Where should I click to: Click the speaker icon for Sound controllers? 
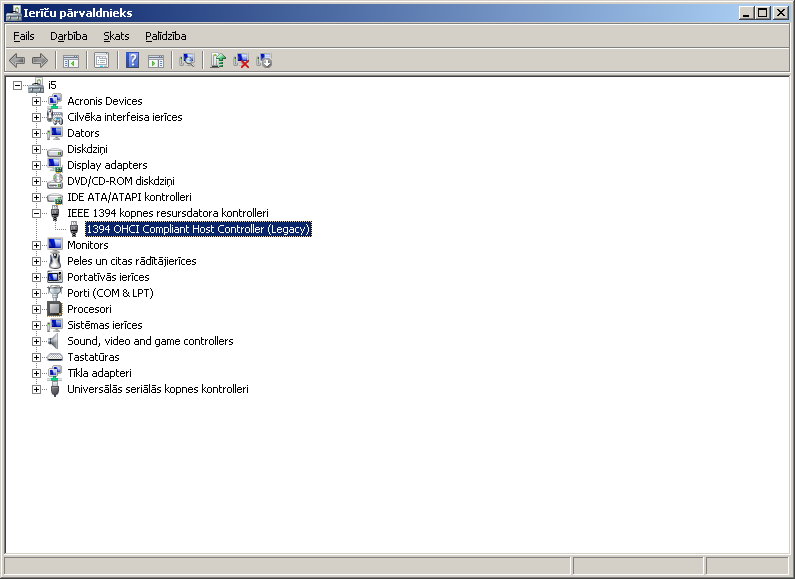(x=54, y=341)
